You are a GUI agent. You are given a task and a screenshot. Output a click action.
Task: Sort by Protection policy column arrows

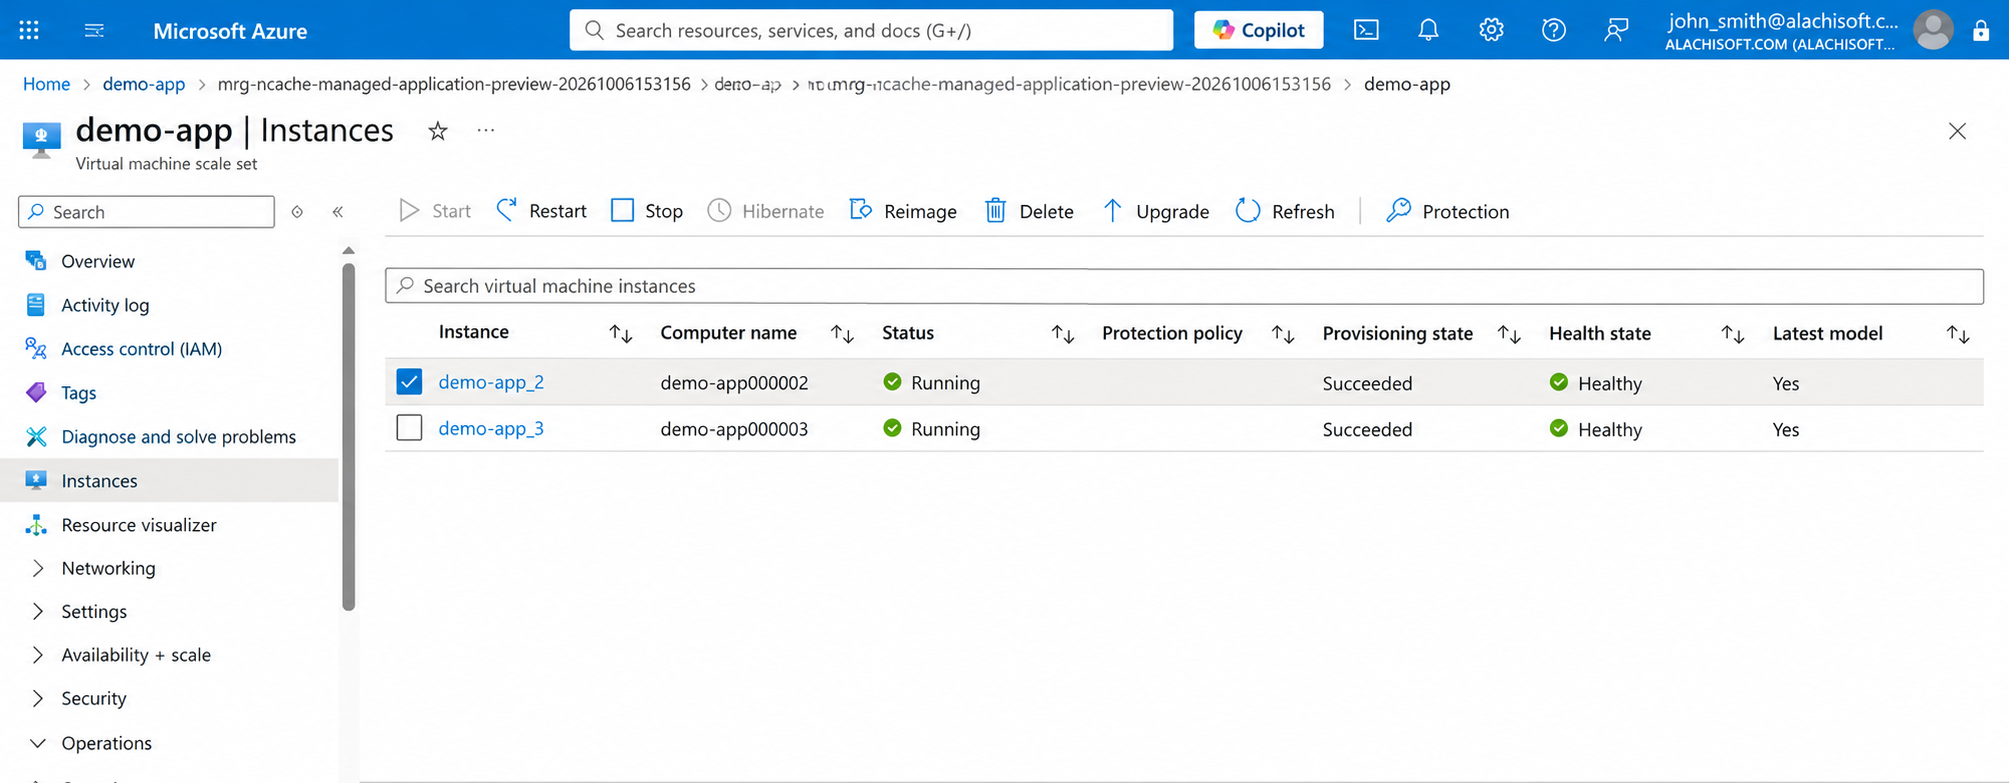coord(1283,334)
